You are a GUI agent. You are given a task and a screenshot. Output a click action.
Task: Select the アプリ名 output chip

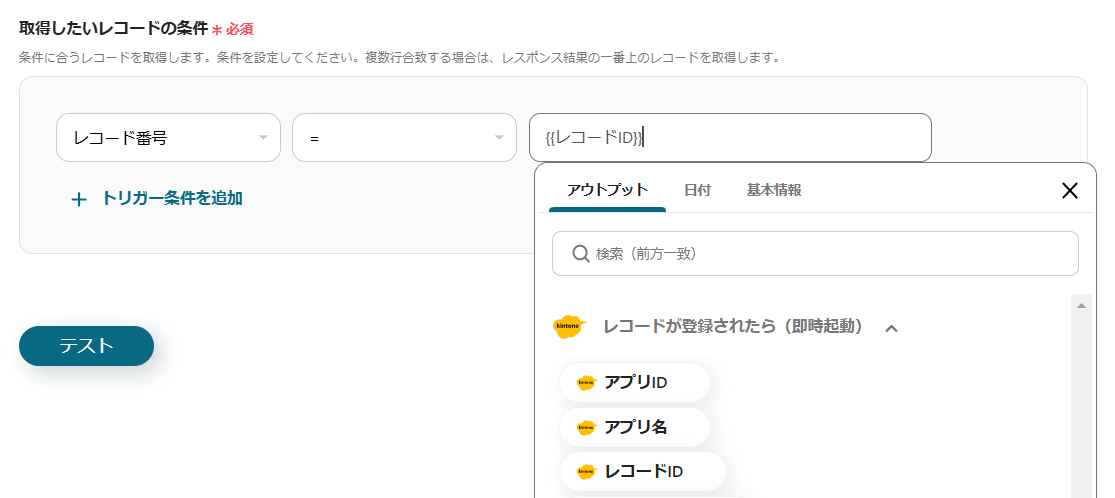coord(636,427)
